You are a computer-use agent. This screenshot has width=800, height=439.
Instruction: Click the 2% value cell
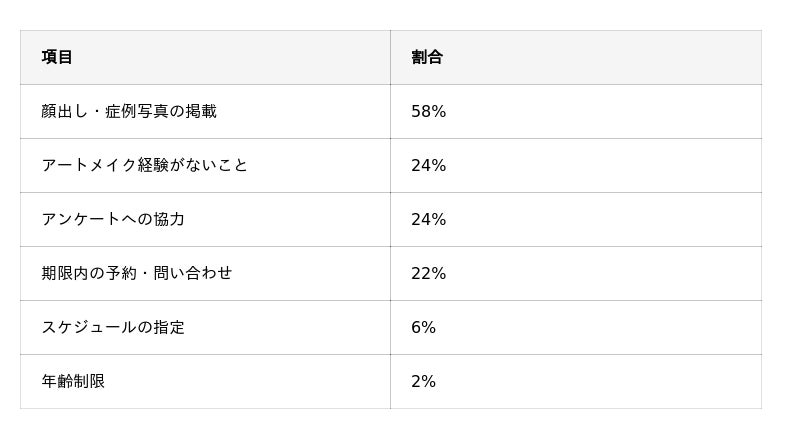point(423,381)
